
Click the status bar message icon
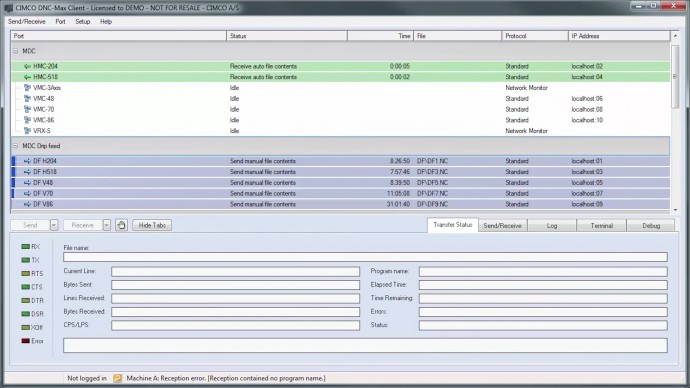pos(117,378)
